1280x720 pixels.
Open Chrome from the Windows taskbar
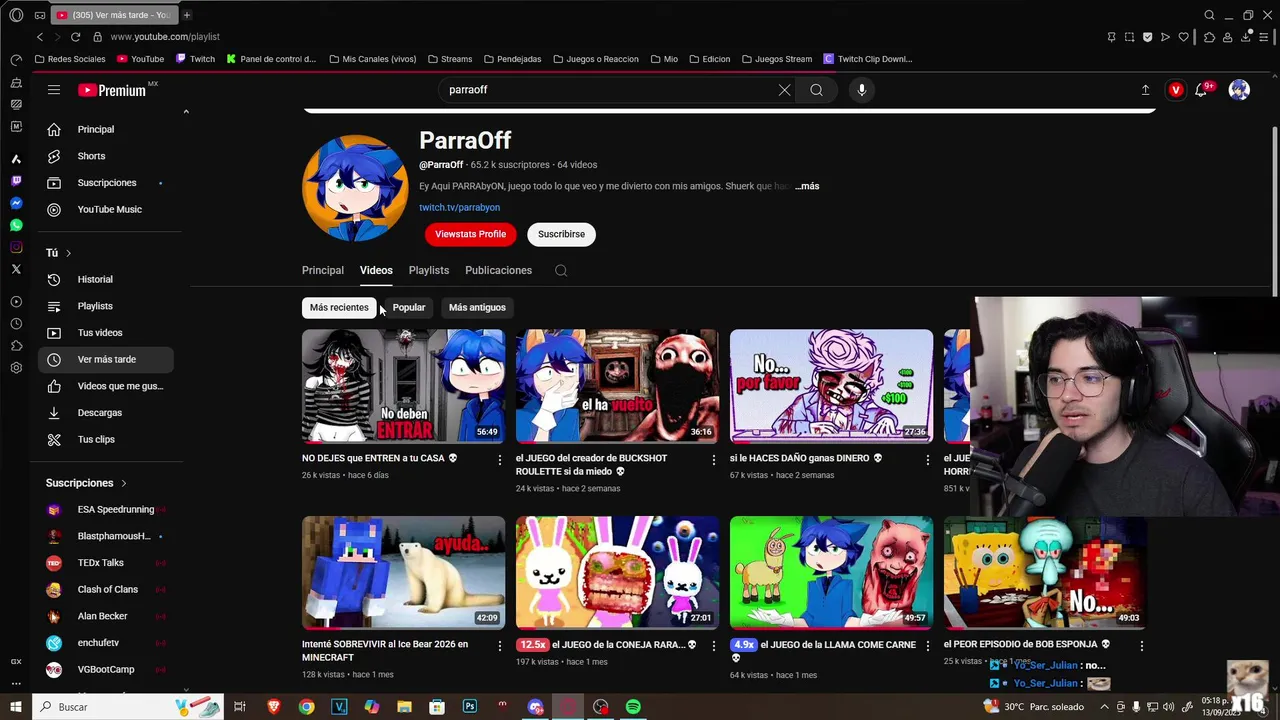coord(306,707)
